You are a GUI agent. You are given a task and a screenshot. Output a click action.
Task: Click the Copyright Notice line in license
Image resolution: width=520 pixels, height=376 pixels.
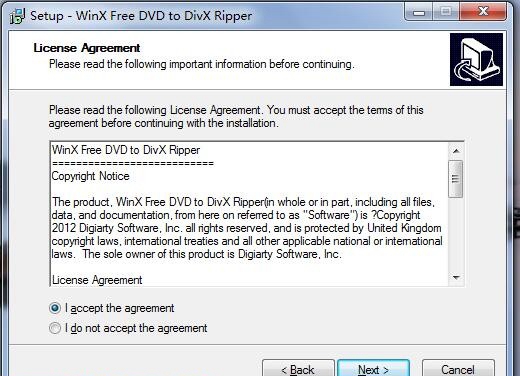click(91, 176)
